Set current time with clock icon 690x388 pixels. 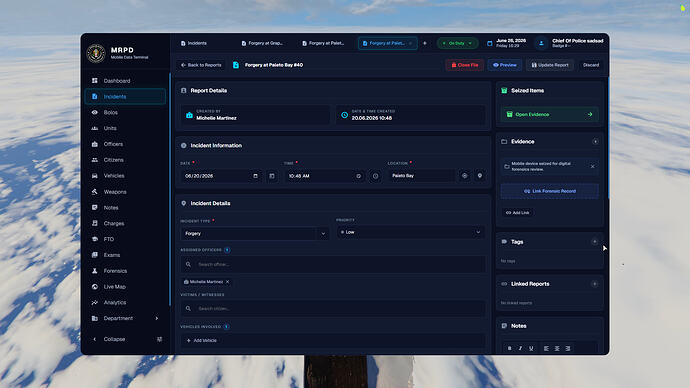point(375,176)
